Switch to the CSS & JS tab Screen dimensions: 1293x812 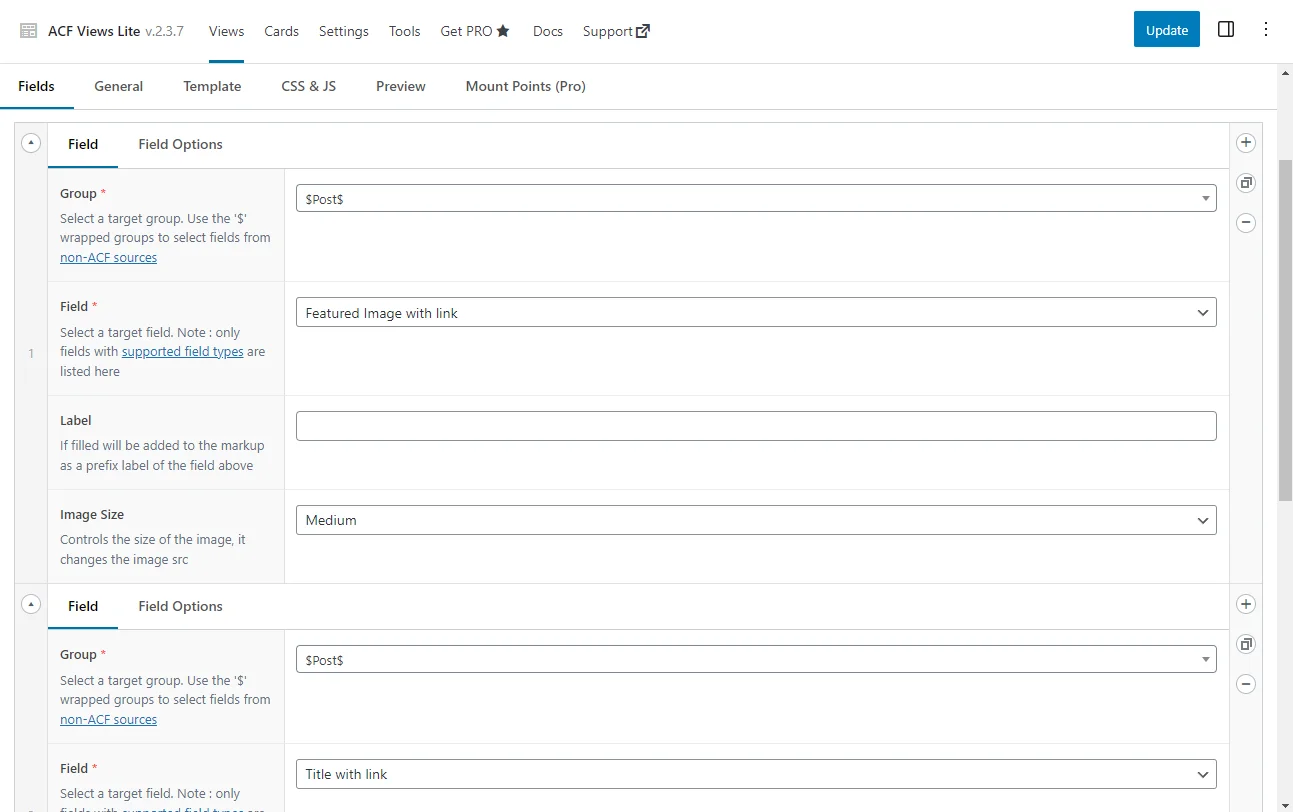coord(309,86)
